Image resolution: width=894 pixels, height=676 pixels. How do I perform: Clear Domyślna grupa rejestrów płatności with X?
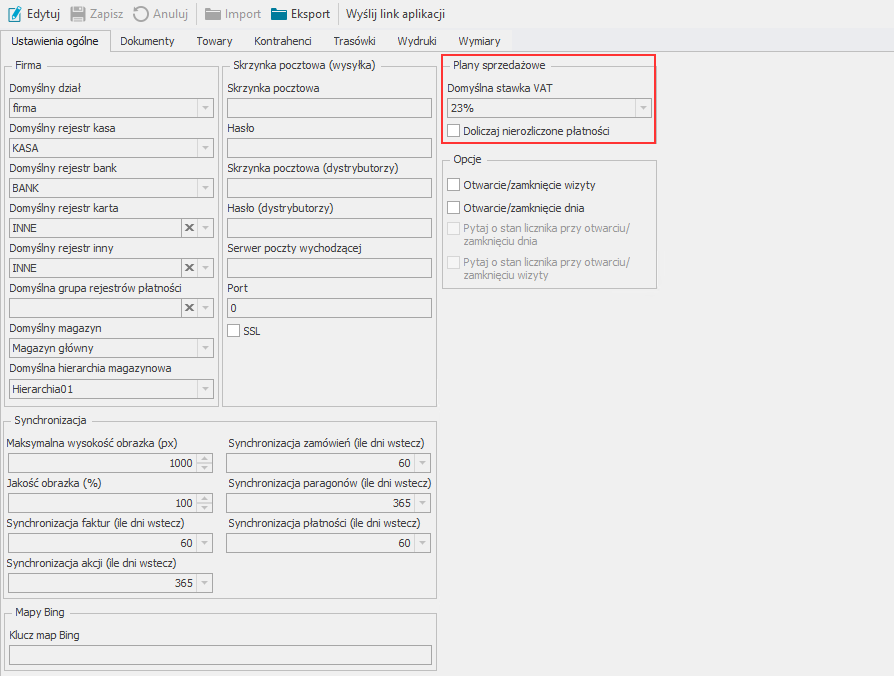pos(188,308)
